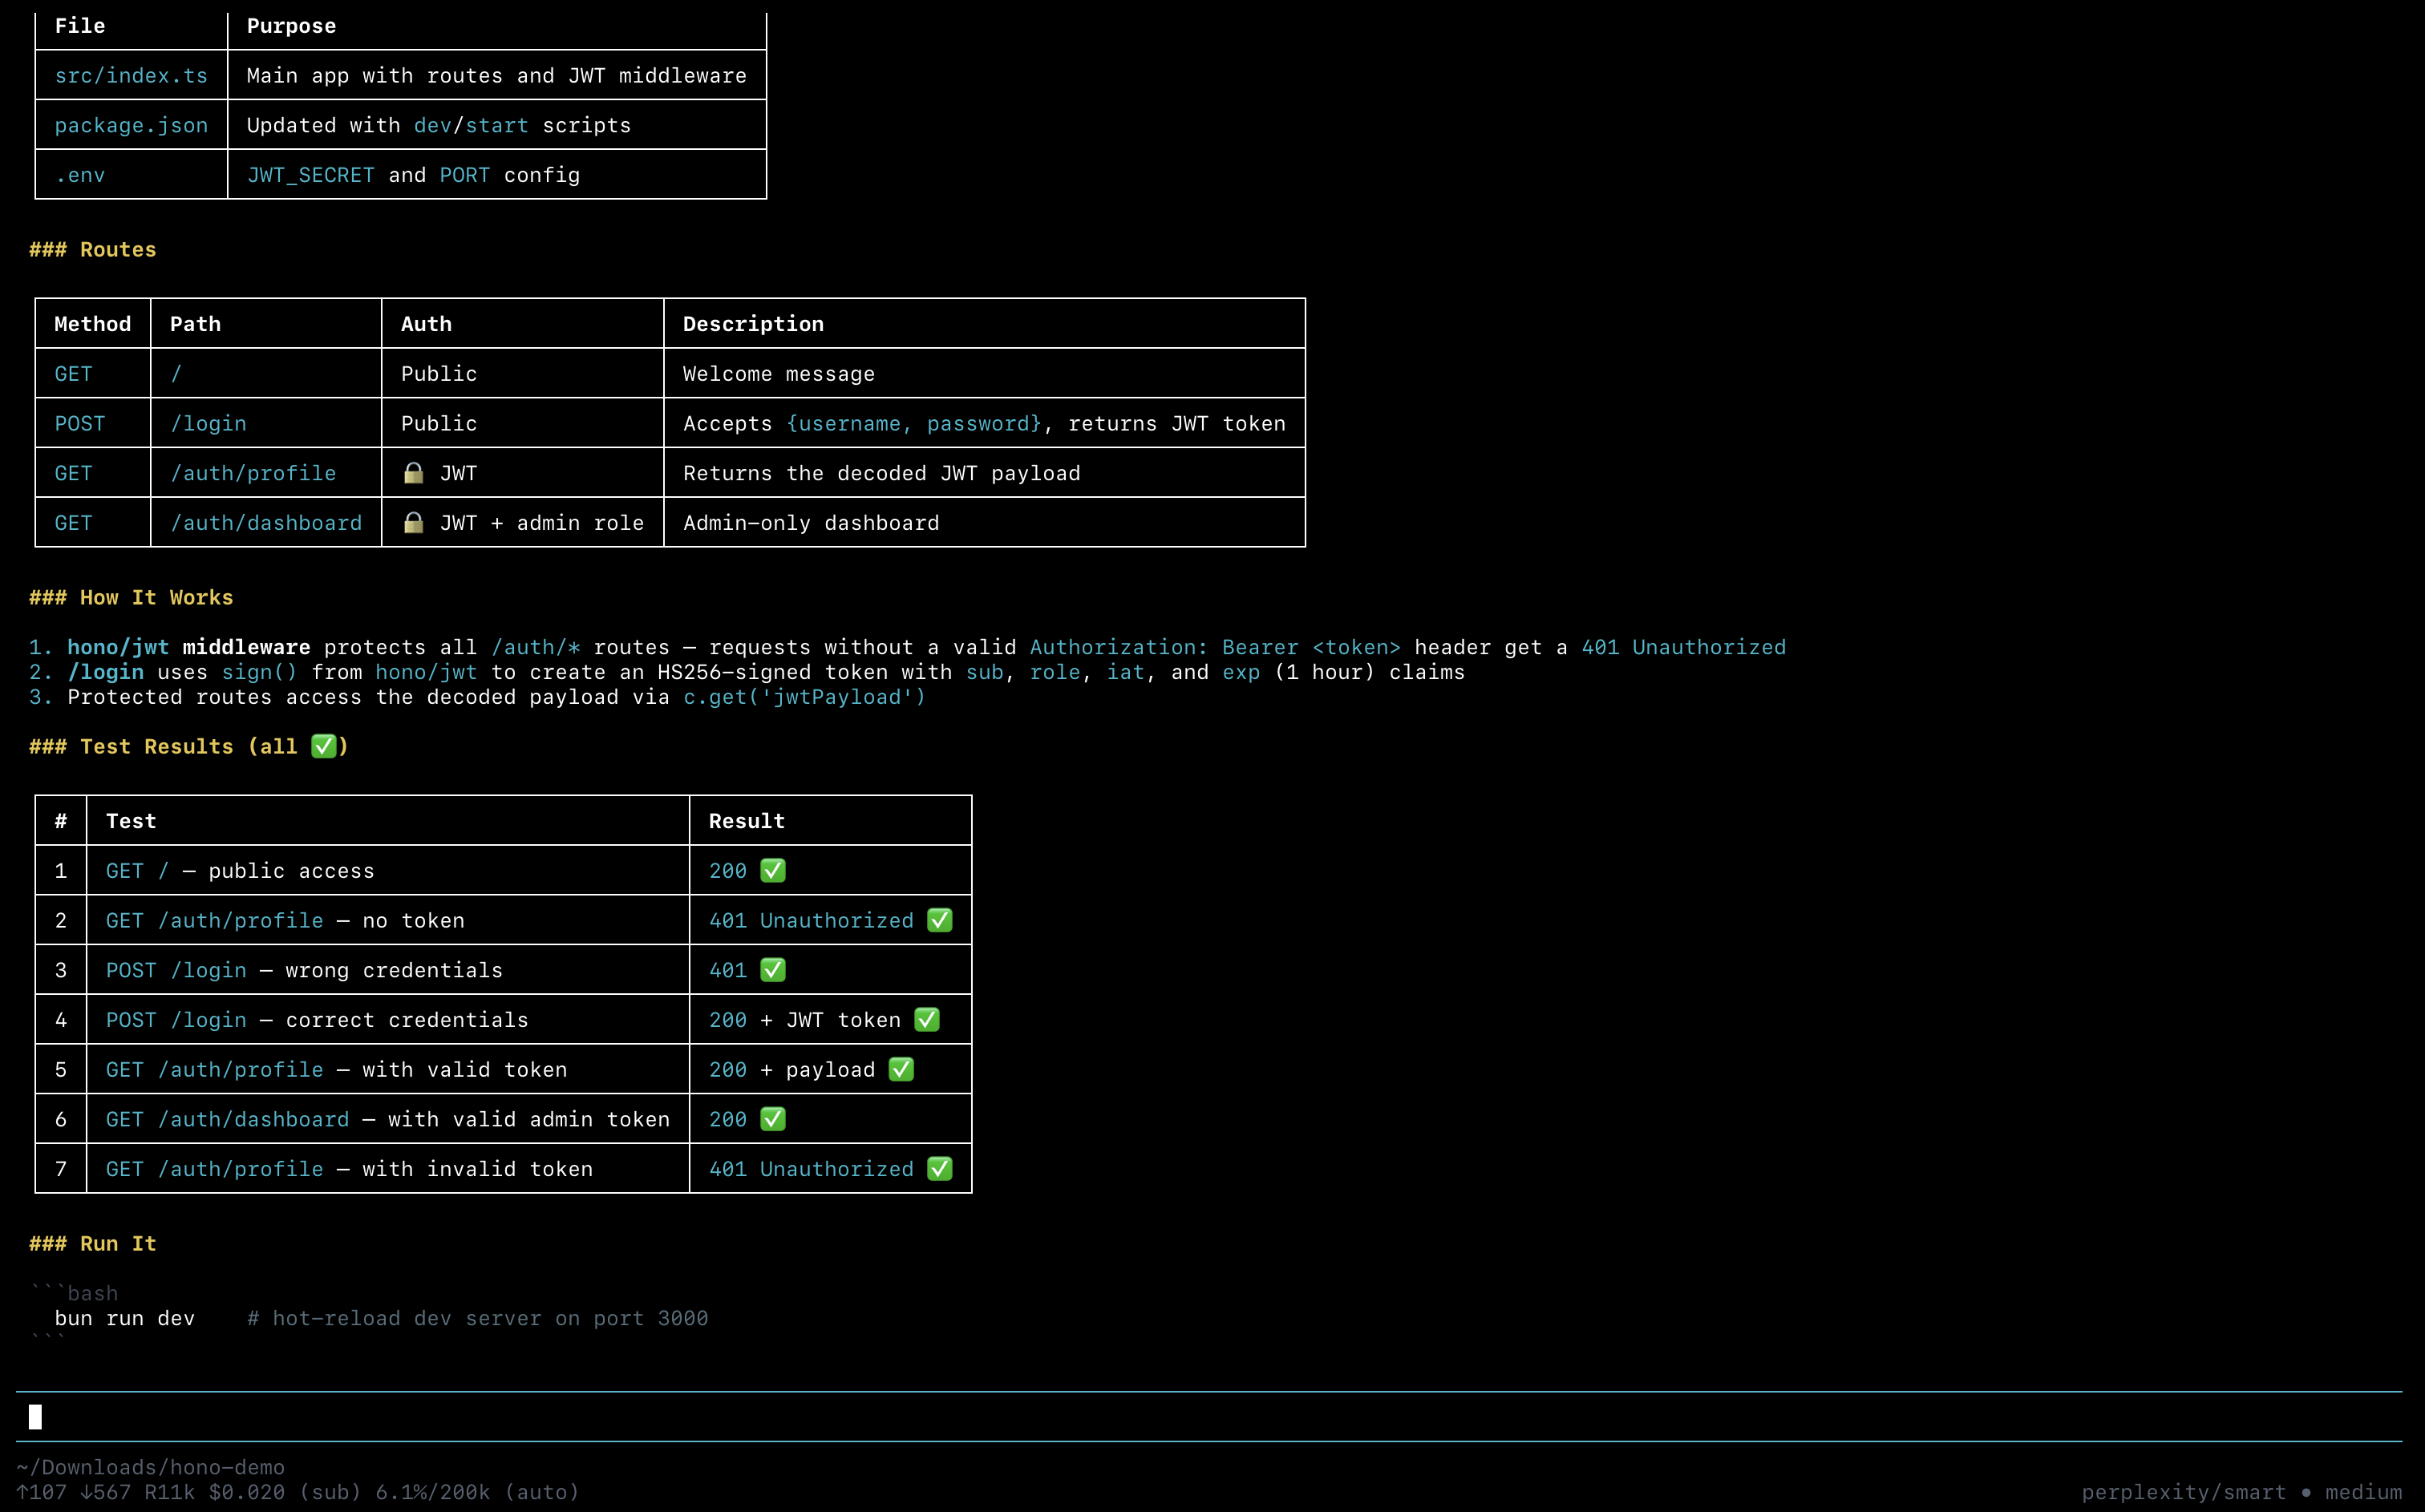This screenshot has height=1512, width=2425.
Task: Click the medium effort indicator
Action: click(2363, 1492)
